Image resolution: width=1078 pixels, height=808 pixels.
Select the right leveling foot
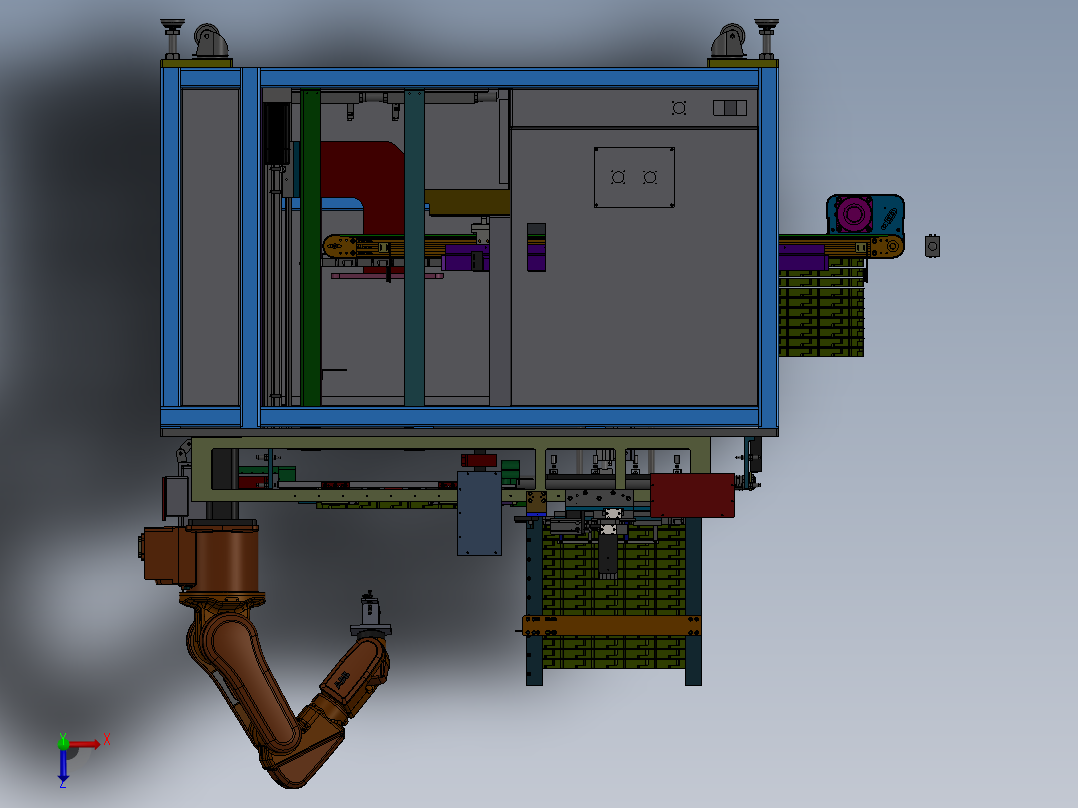pos(766,39)
